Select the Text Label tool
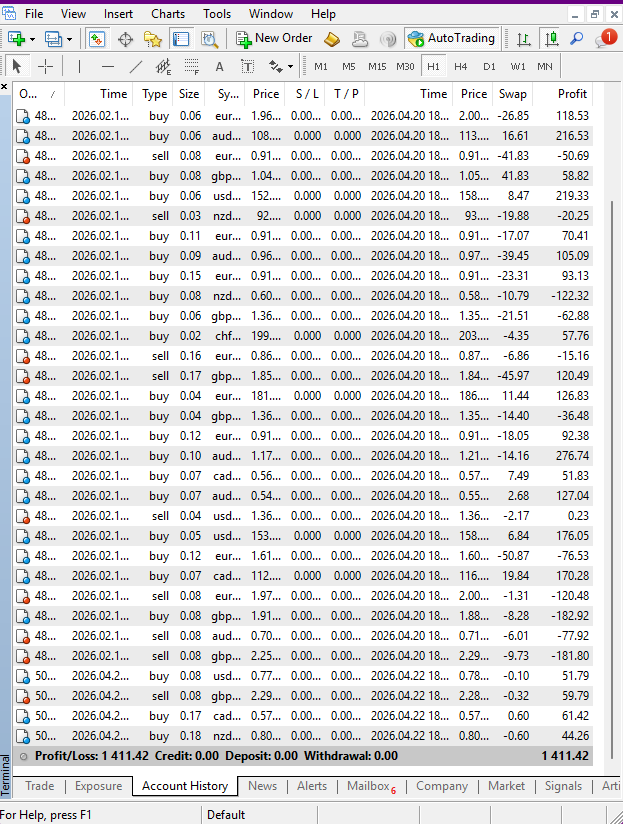Viewport: 623px width, 824px height. pyautogui.click(x=247, y=66)
